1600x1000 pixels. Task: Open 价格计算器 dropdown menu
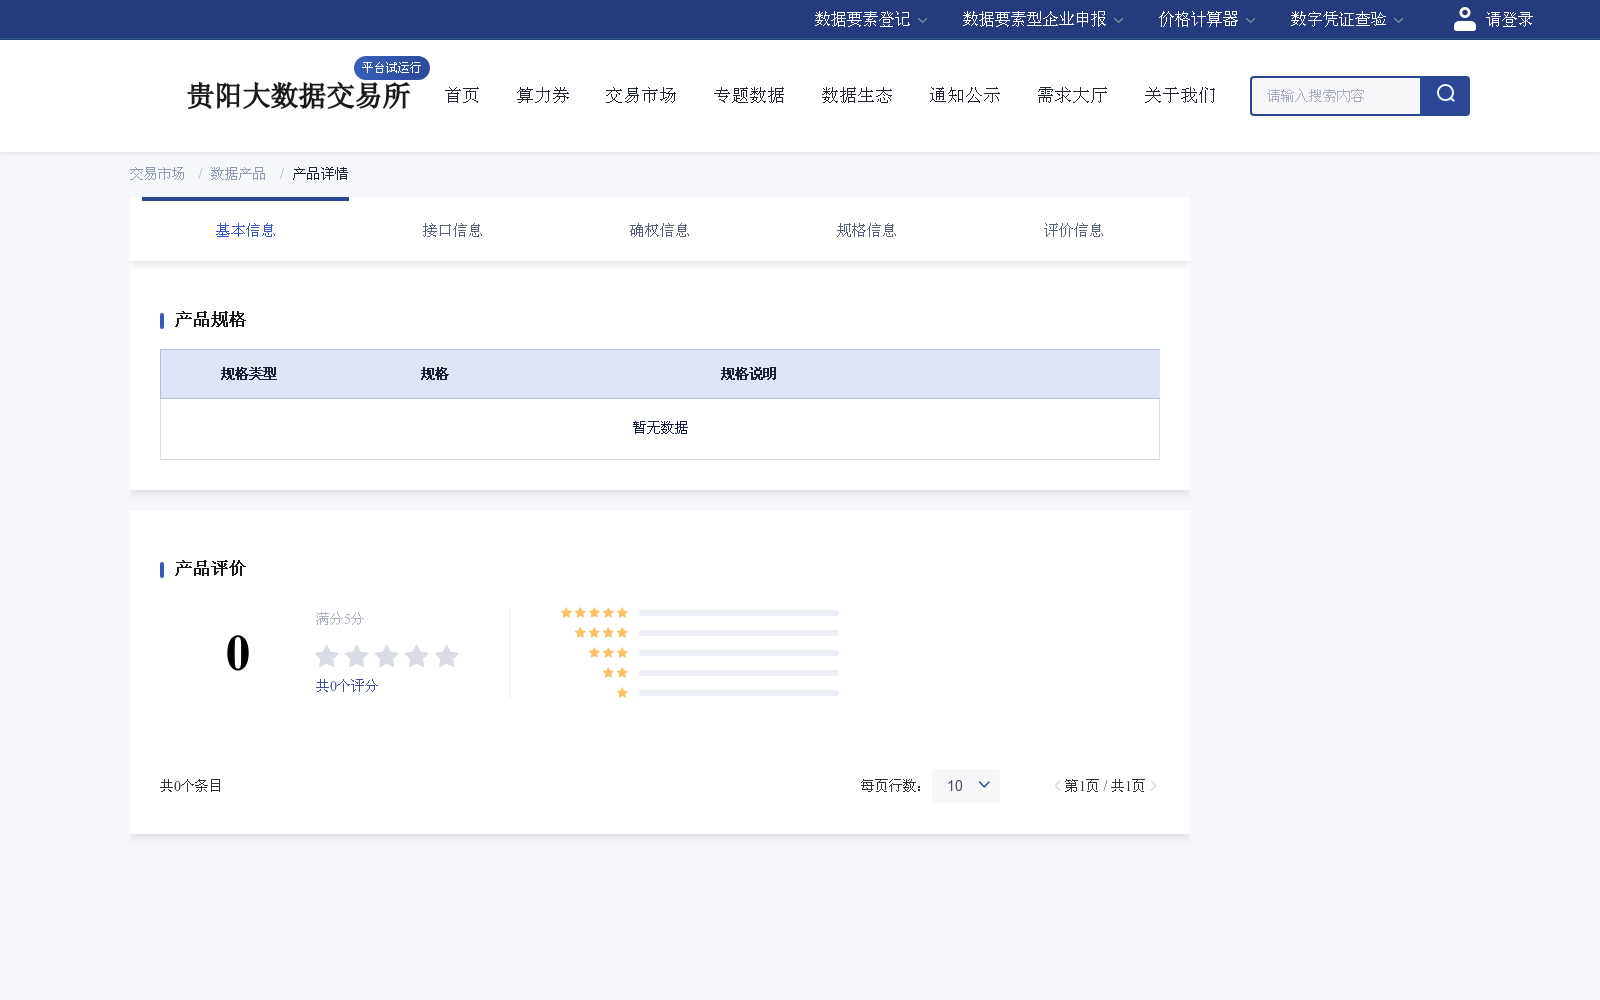[1207, 19]
